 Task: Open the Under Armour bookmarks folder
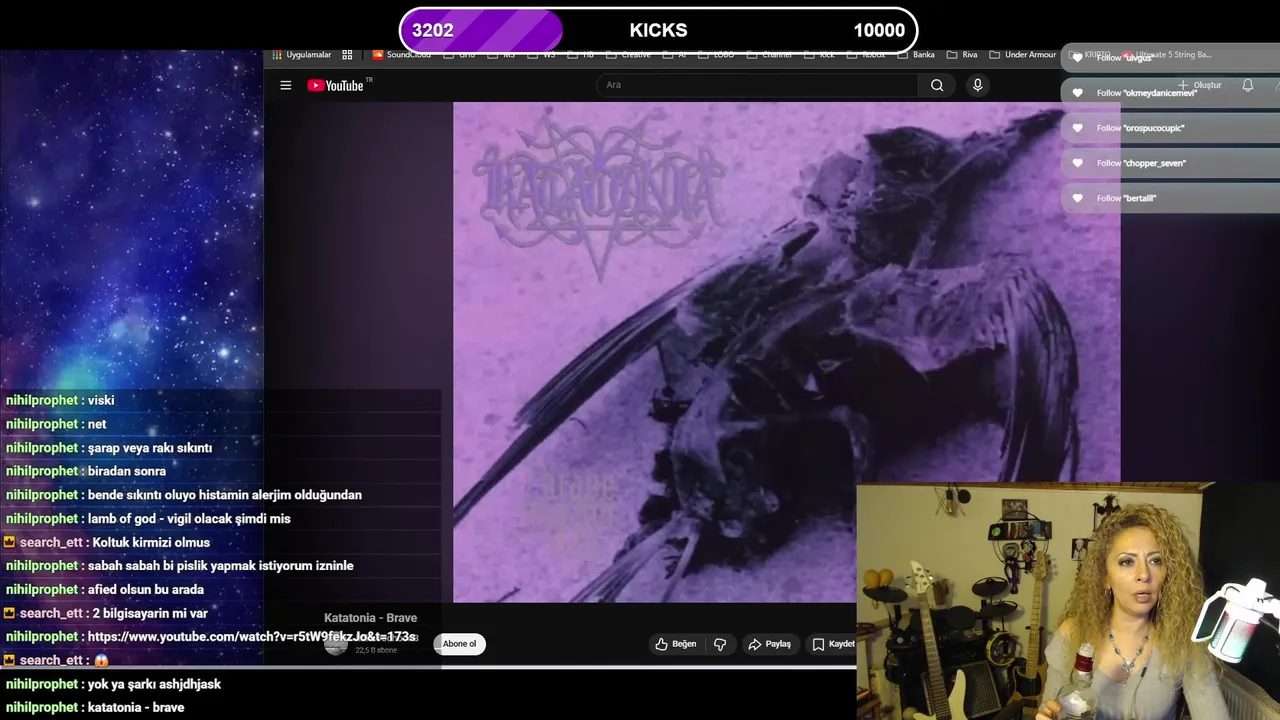click(x=1022, y=55)
